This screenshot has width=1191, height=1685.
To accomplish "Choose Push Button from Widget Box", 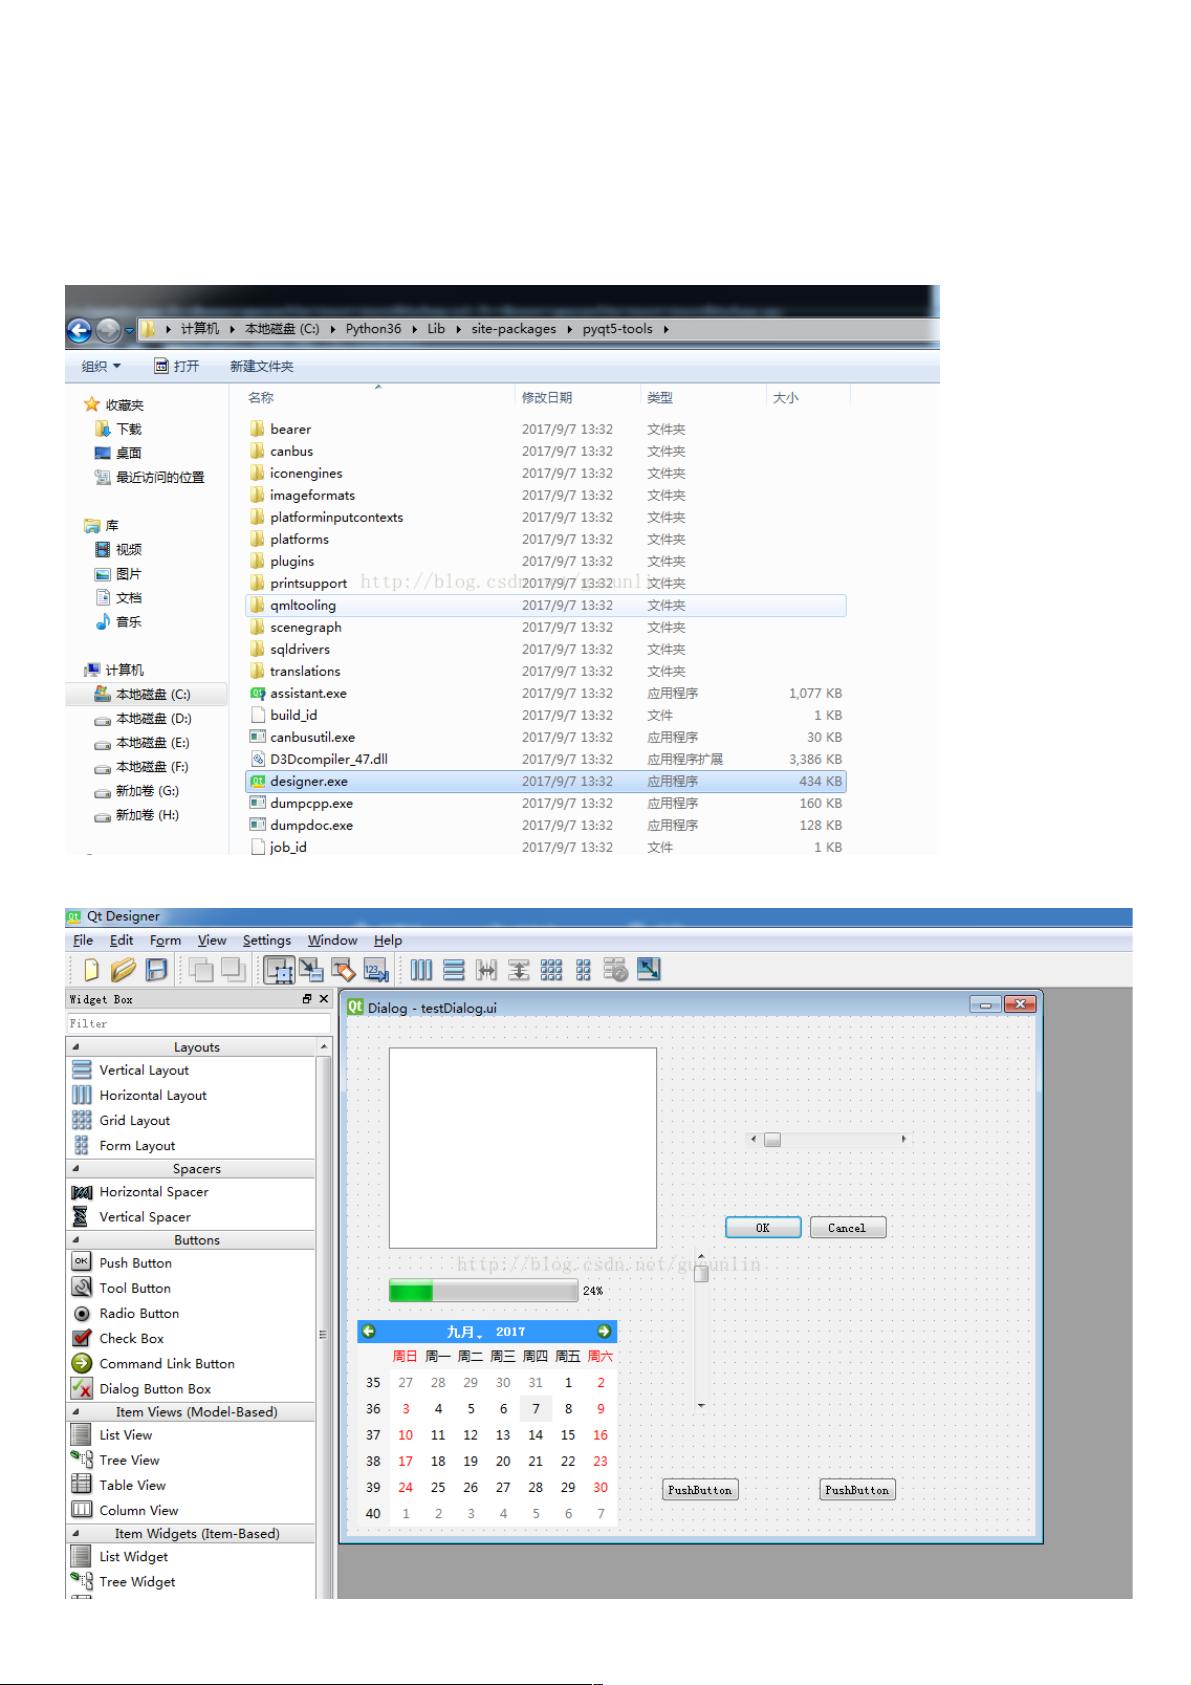I will 135,1263.
